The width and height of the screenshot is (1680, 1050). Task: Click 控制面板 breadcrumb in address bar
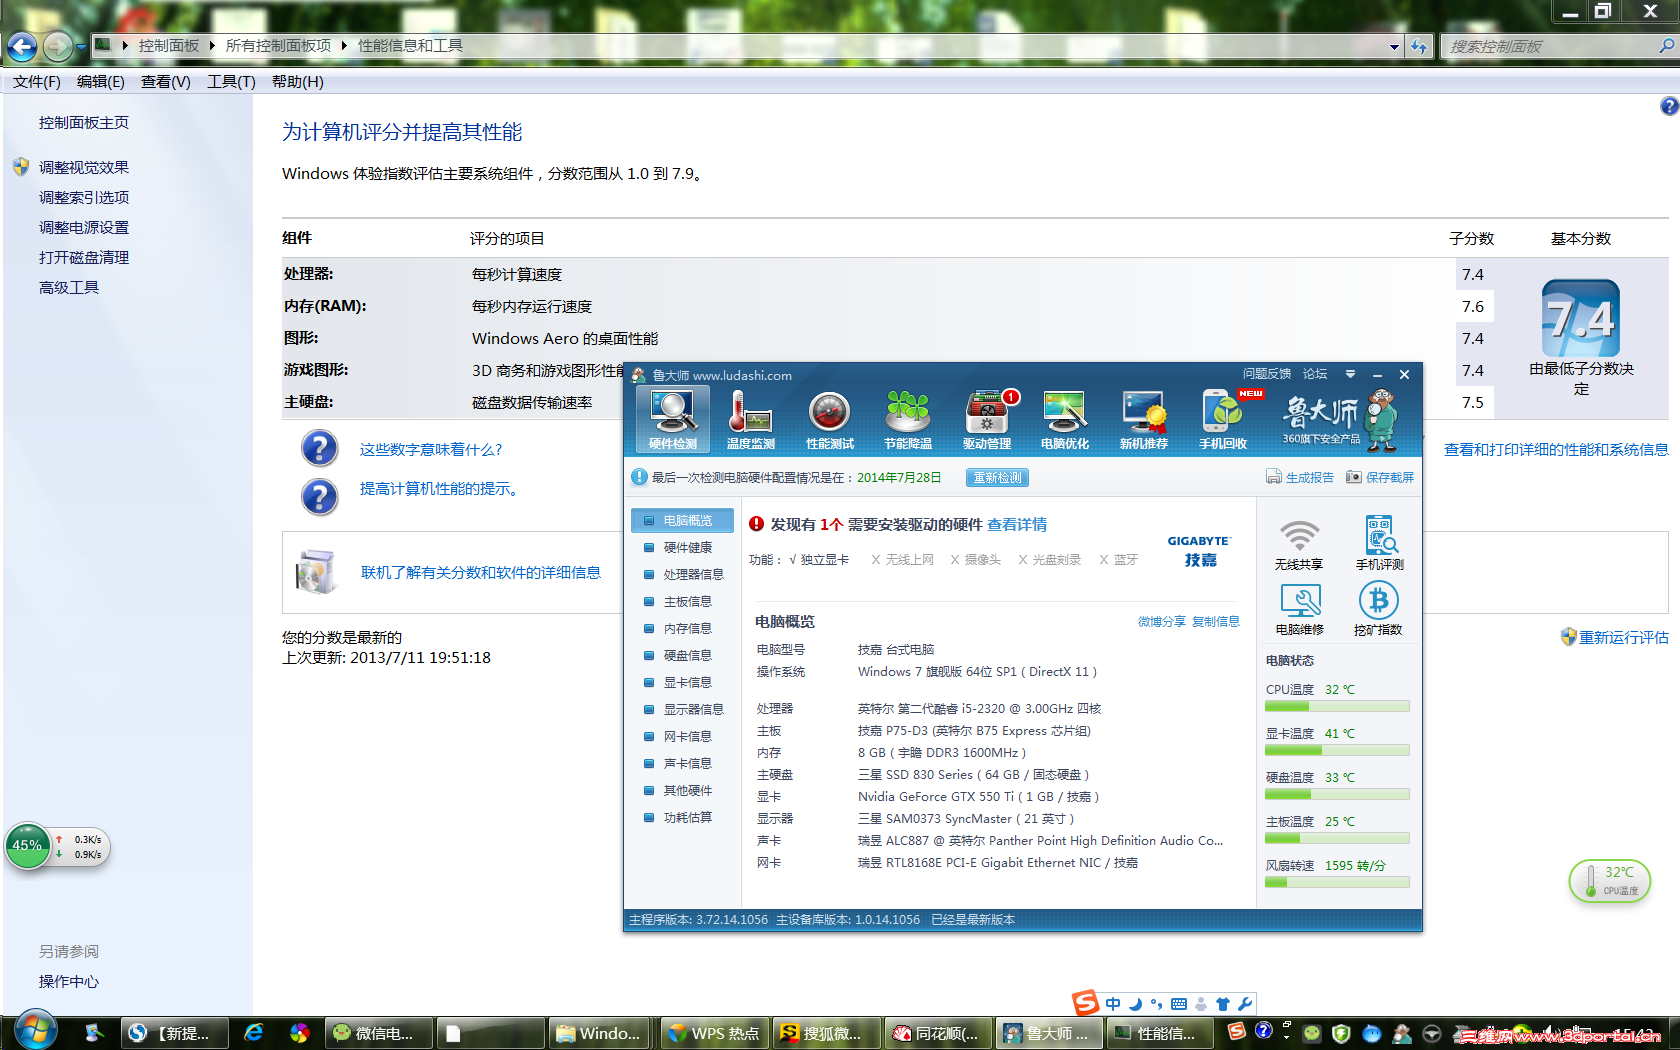(169, 46)
